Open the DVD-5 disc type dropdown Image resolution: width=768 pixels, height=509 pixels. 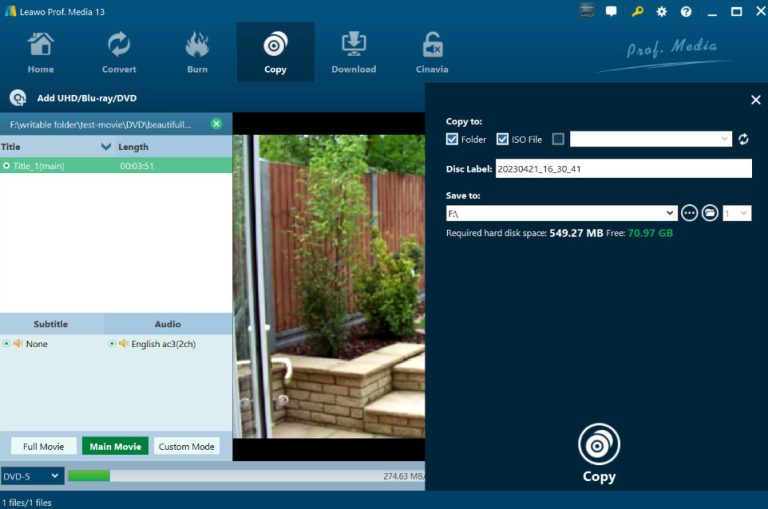click(x=32, y=476)
